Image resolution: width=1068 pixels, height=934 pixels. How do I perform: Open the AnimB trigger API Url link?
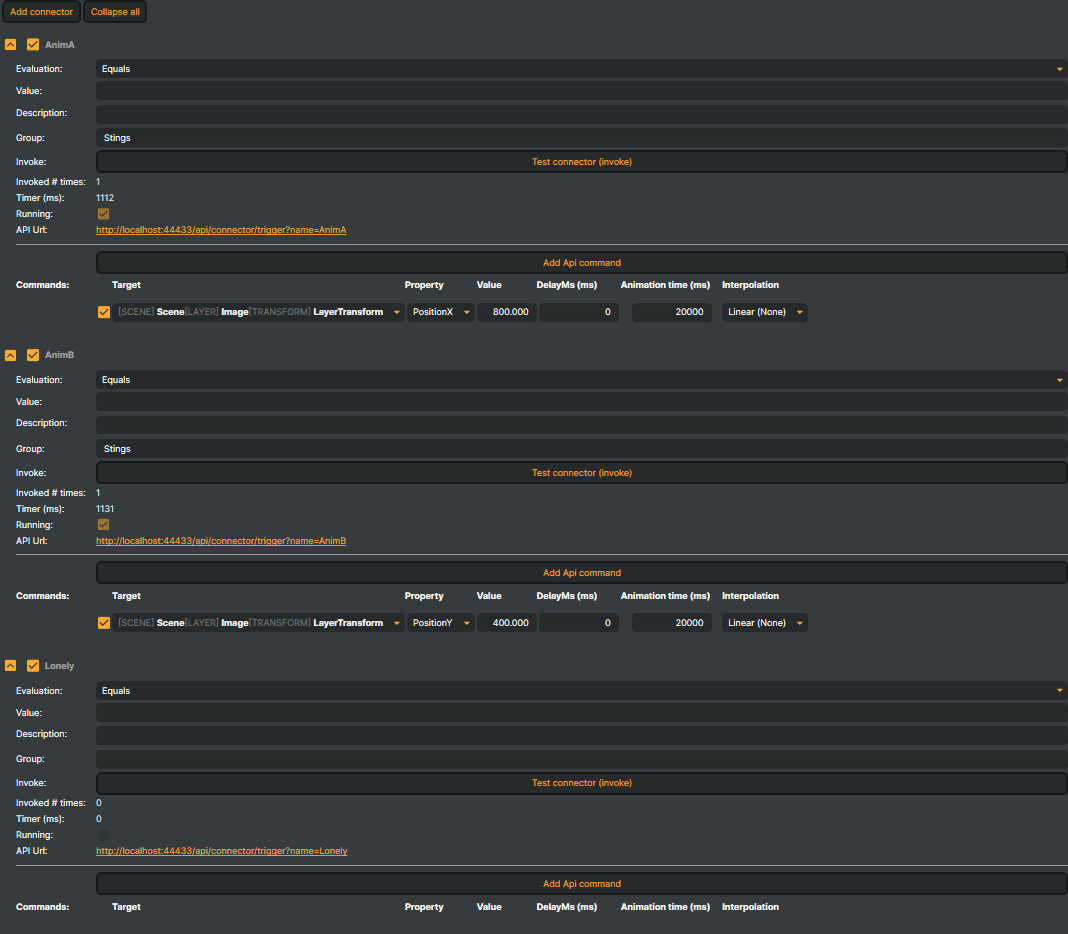pos(221,540)
